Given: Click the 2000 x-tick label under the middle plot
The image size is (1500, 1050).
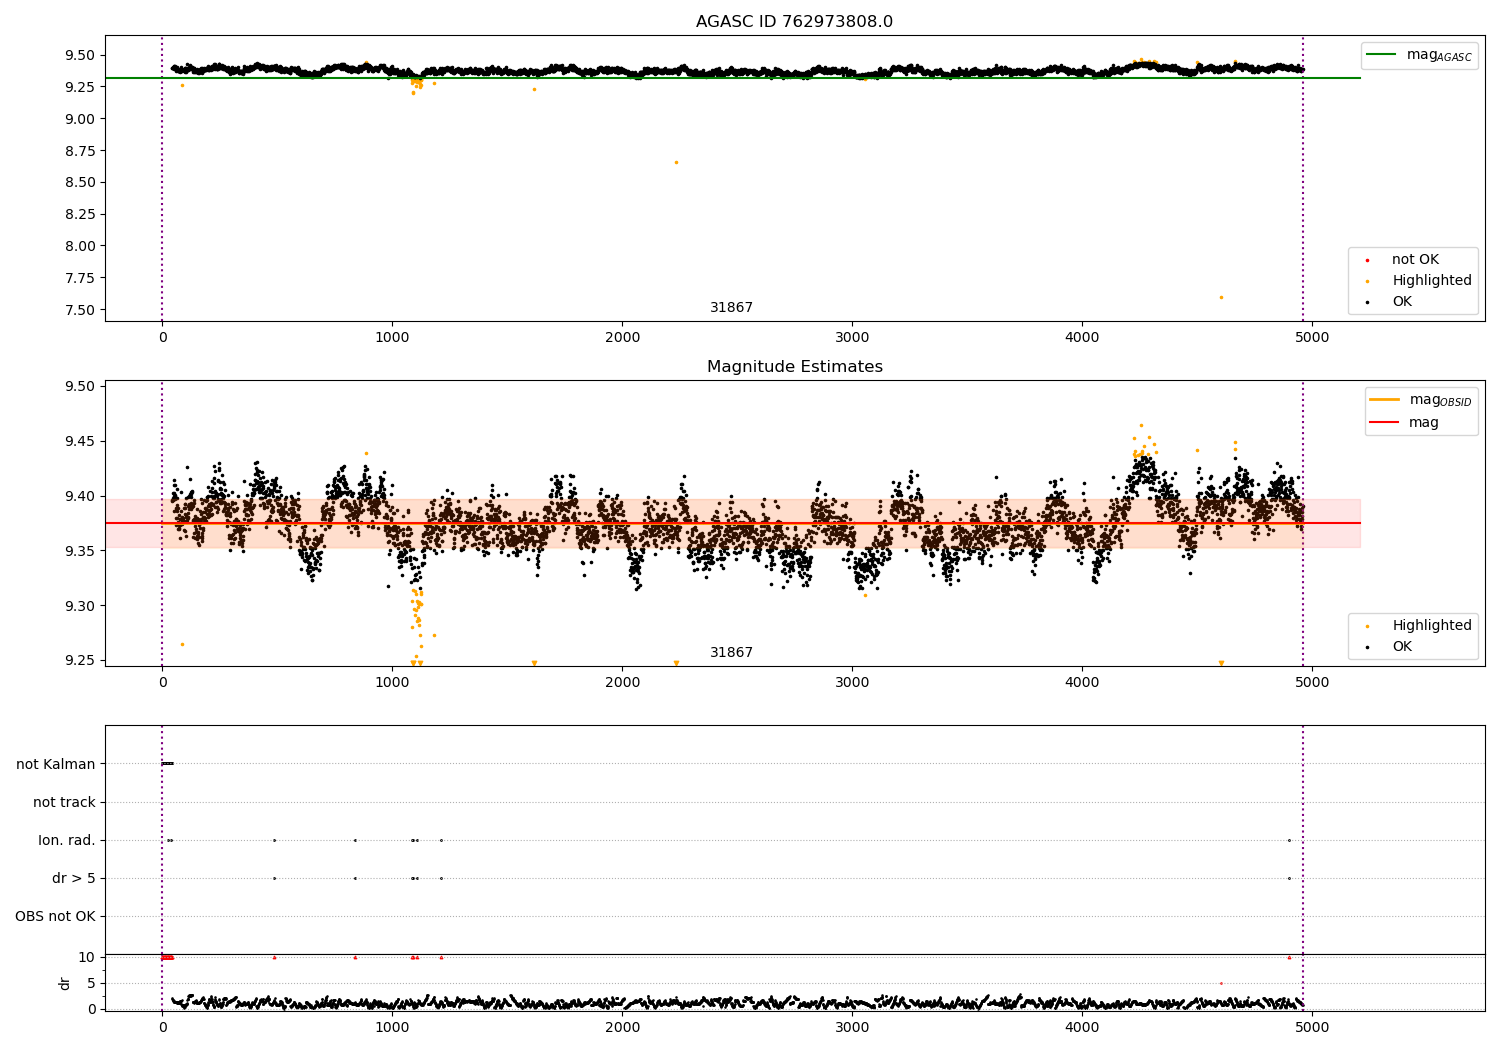Looking at the screenshot, I should 622,683.
